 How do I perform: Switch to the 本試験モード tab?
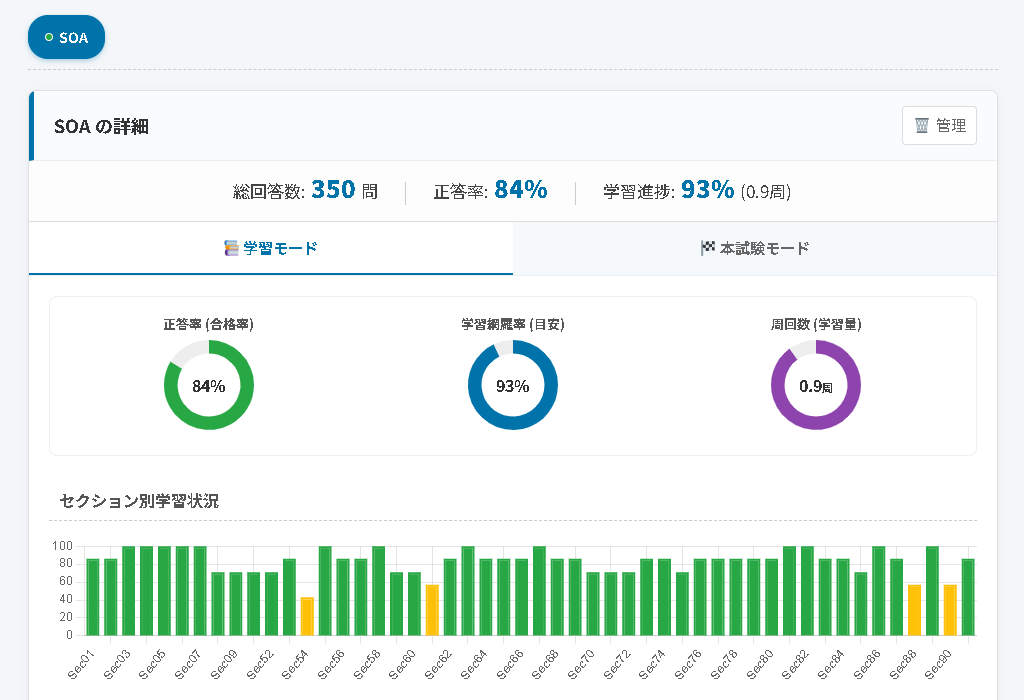point(755,248)
